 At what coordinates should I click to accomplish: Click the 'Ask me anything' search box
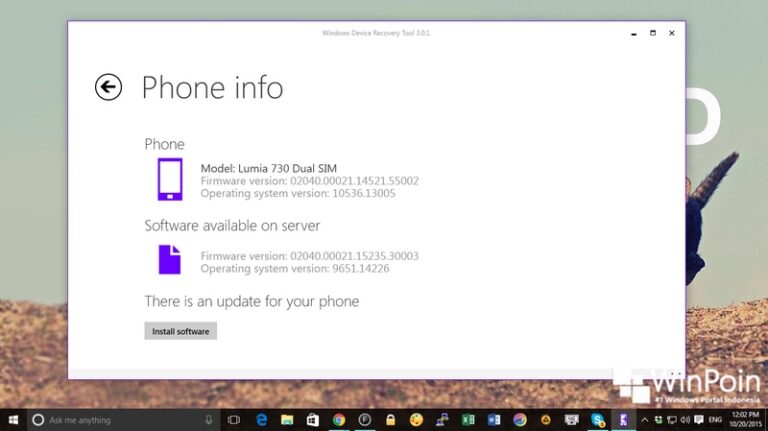[122, 420]
